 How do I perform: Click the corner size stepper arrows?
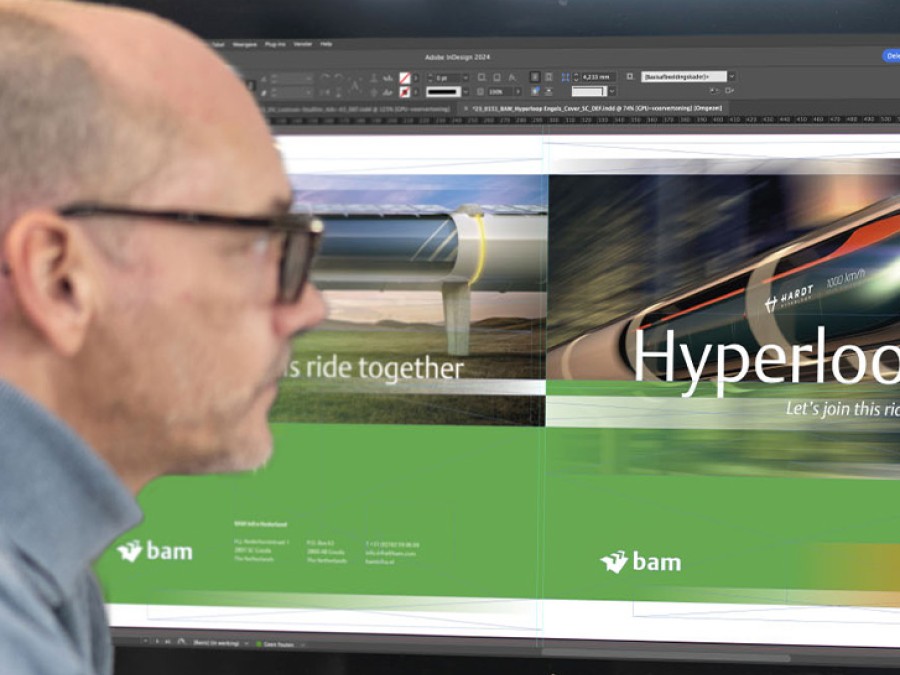pyautogui.click(x=576, y=76)
